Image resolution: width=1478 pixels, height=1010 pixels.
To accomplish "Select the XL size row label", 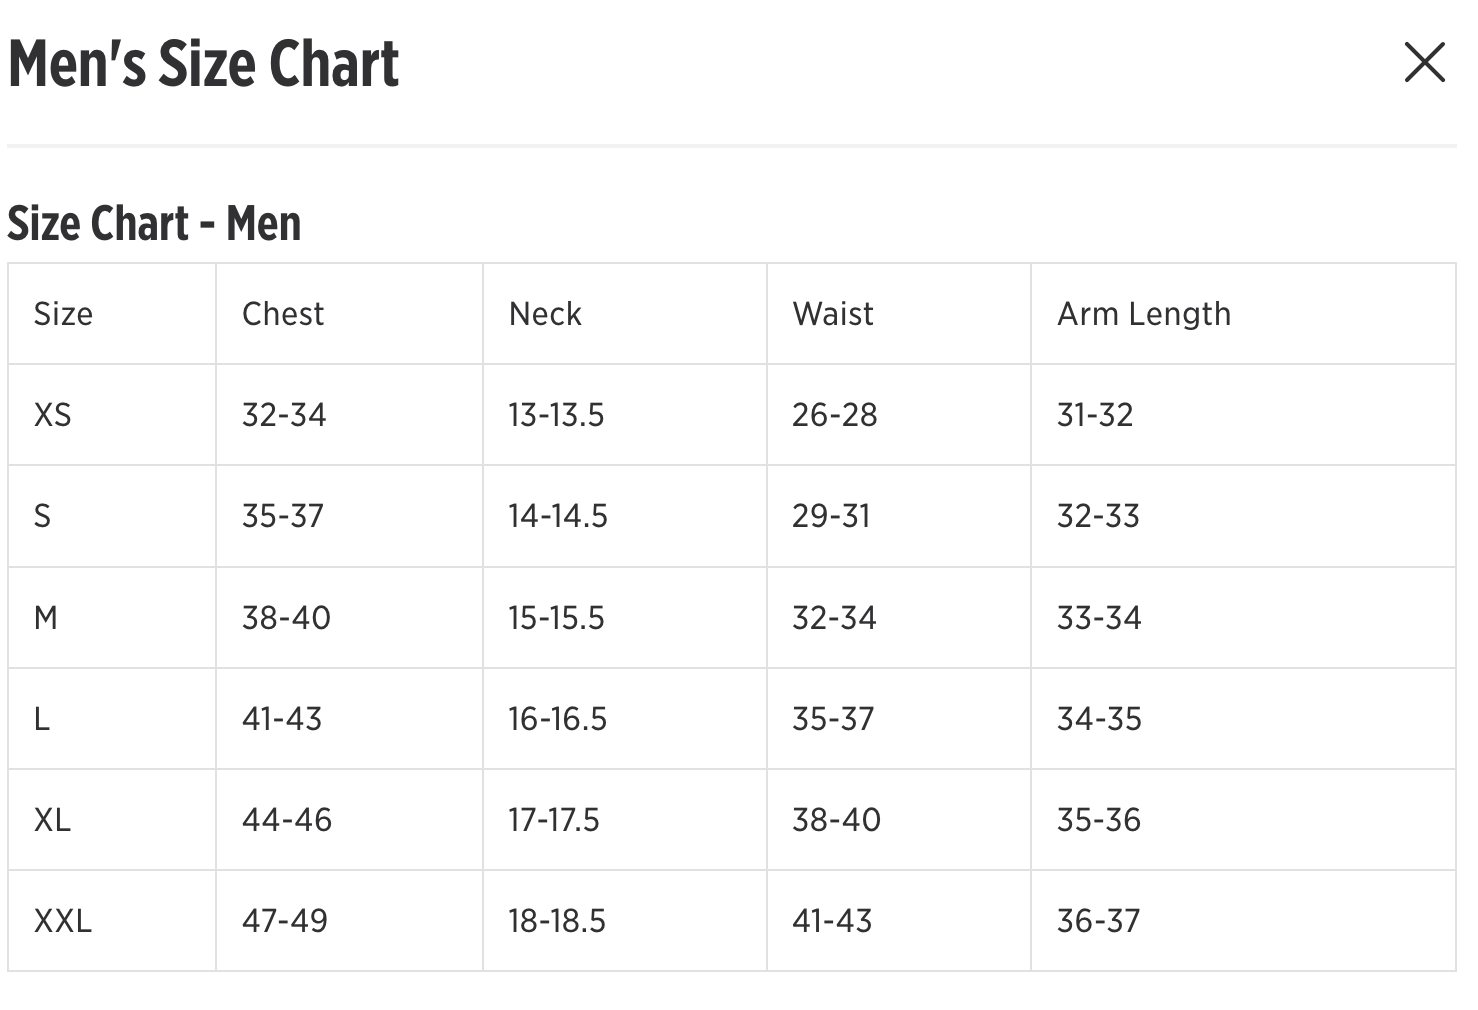I will (x=53, y=820).
